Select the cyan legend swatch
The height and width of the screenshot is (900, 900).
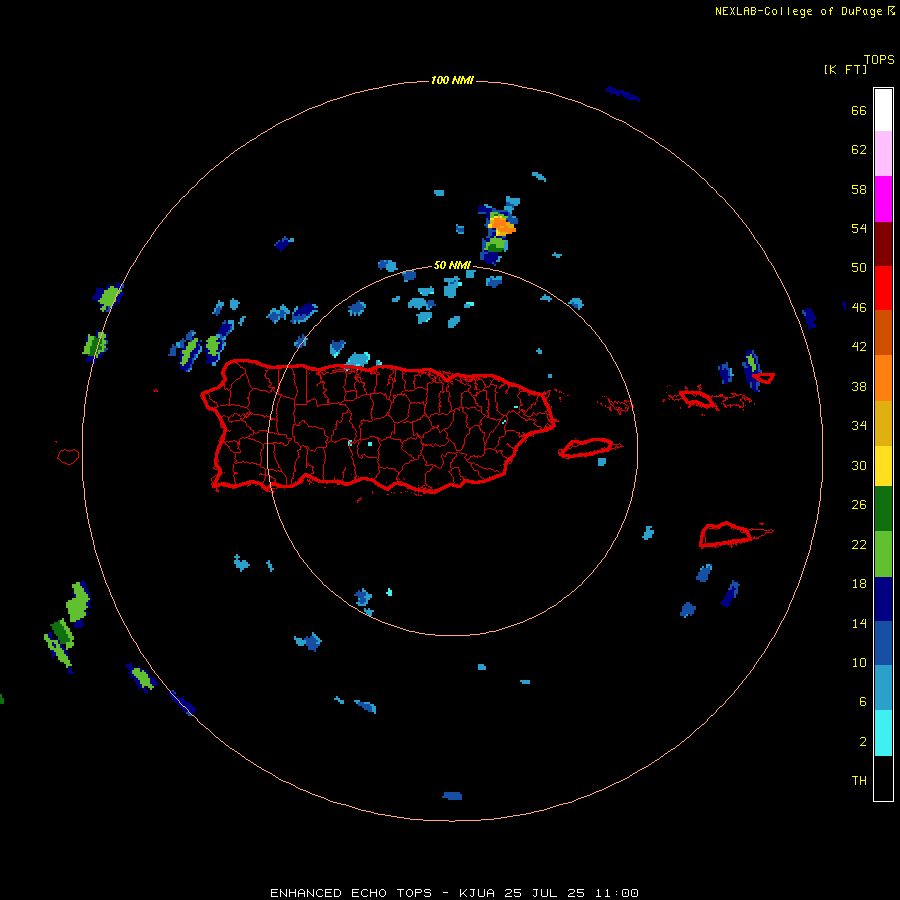[883, 733]
